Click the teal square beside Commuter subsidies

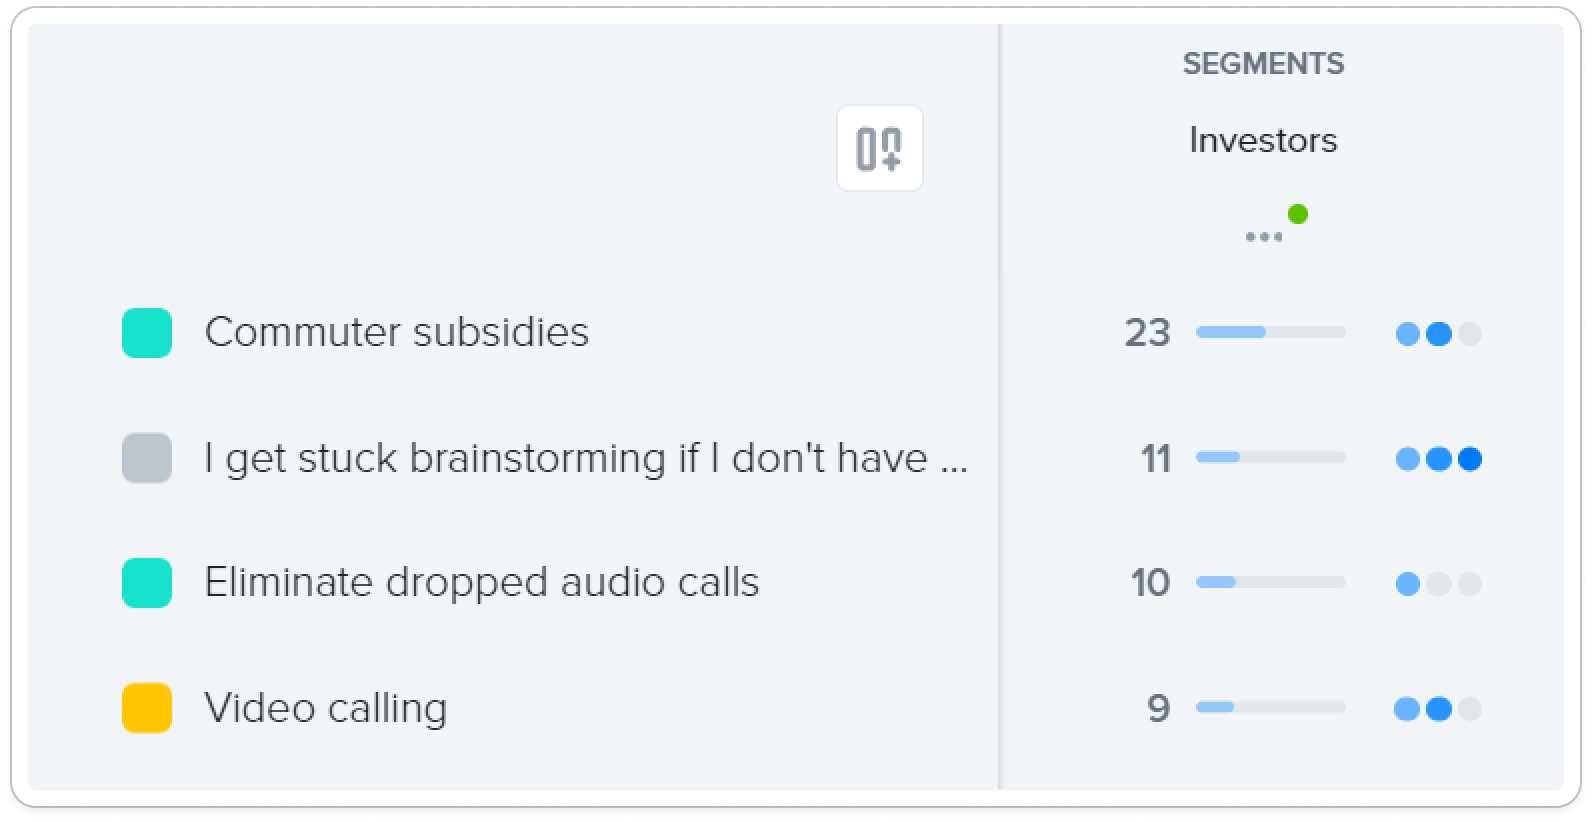(x=147, y=333)
